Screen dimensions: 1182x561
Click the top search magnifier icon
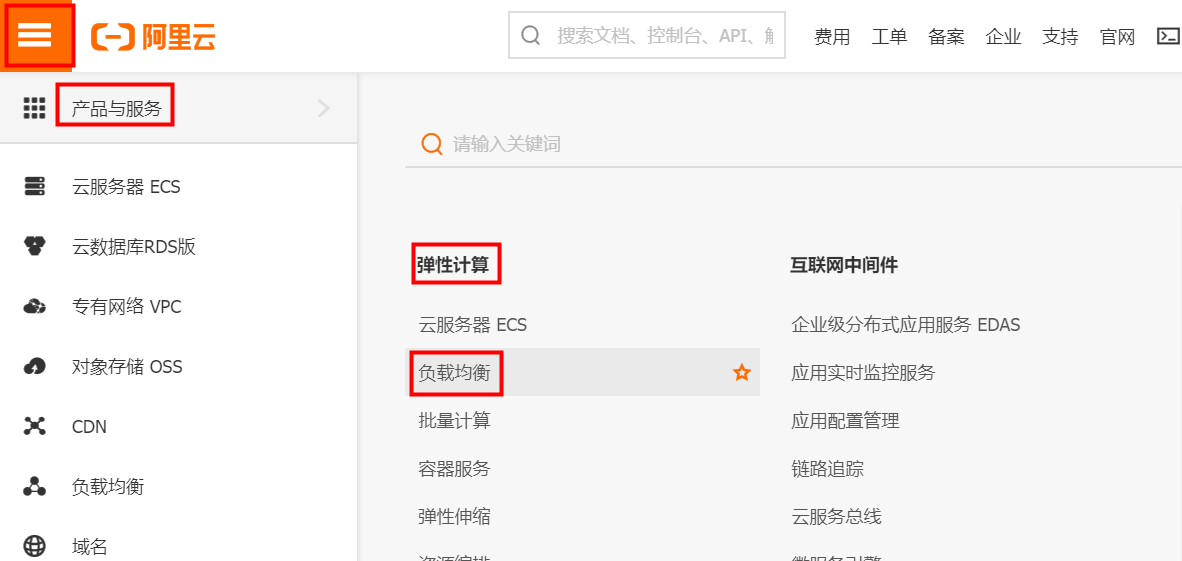tap(531, 35)
